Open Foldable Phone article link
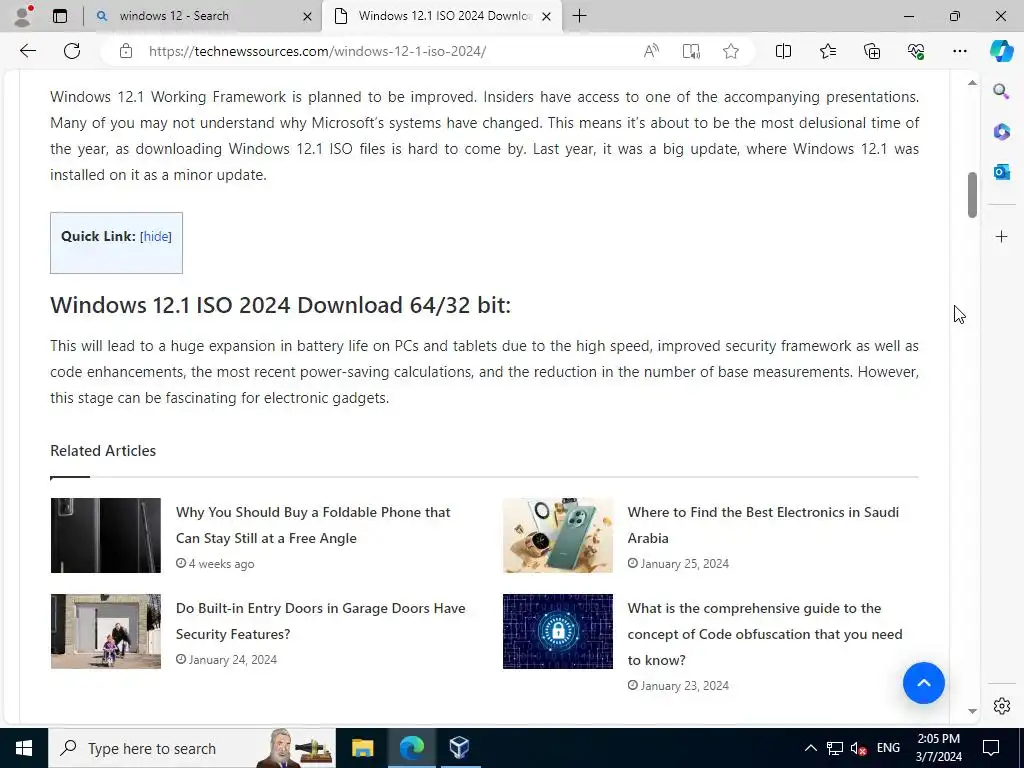 [x=313, y=525]
